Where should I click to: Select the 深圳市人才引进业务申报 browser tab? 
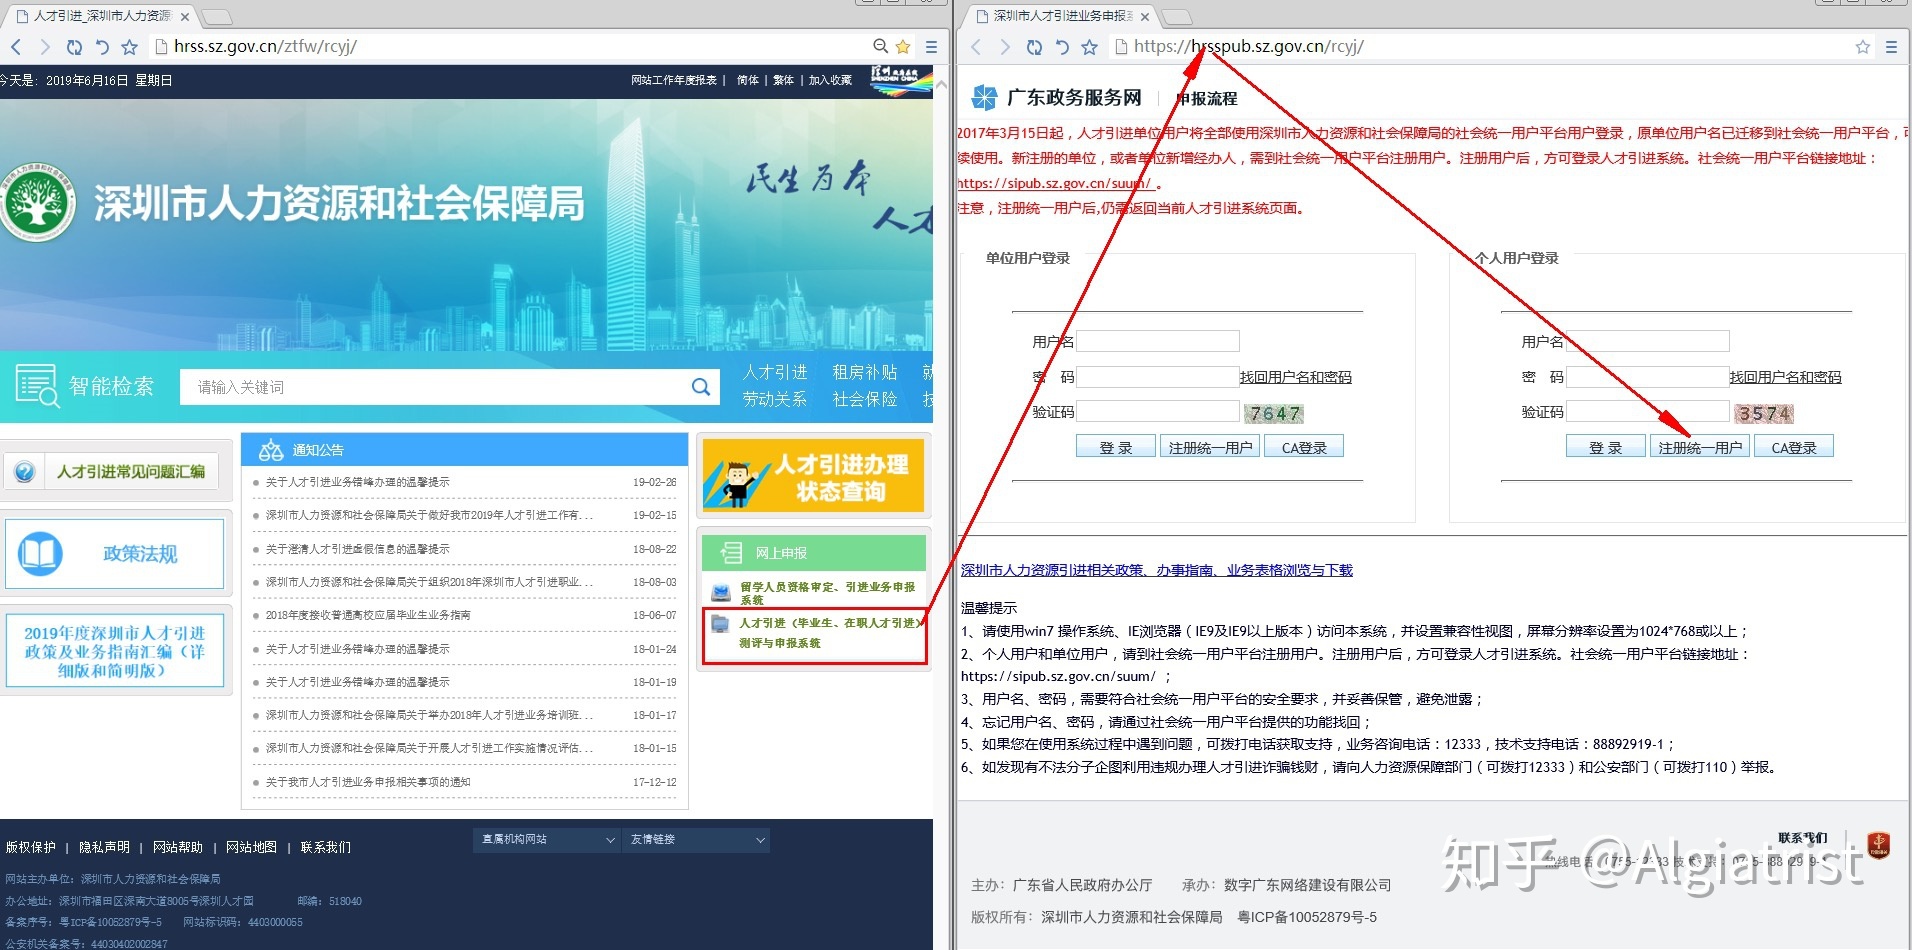pos(1060,16)
